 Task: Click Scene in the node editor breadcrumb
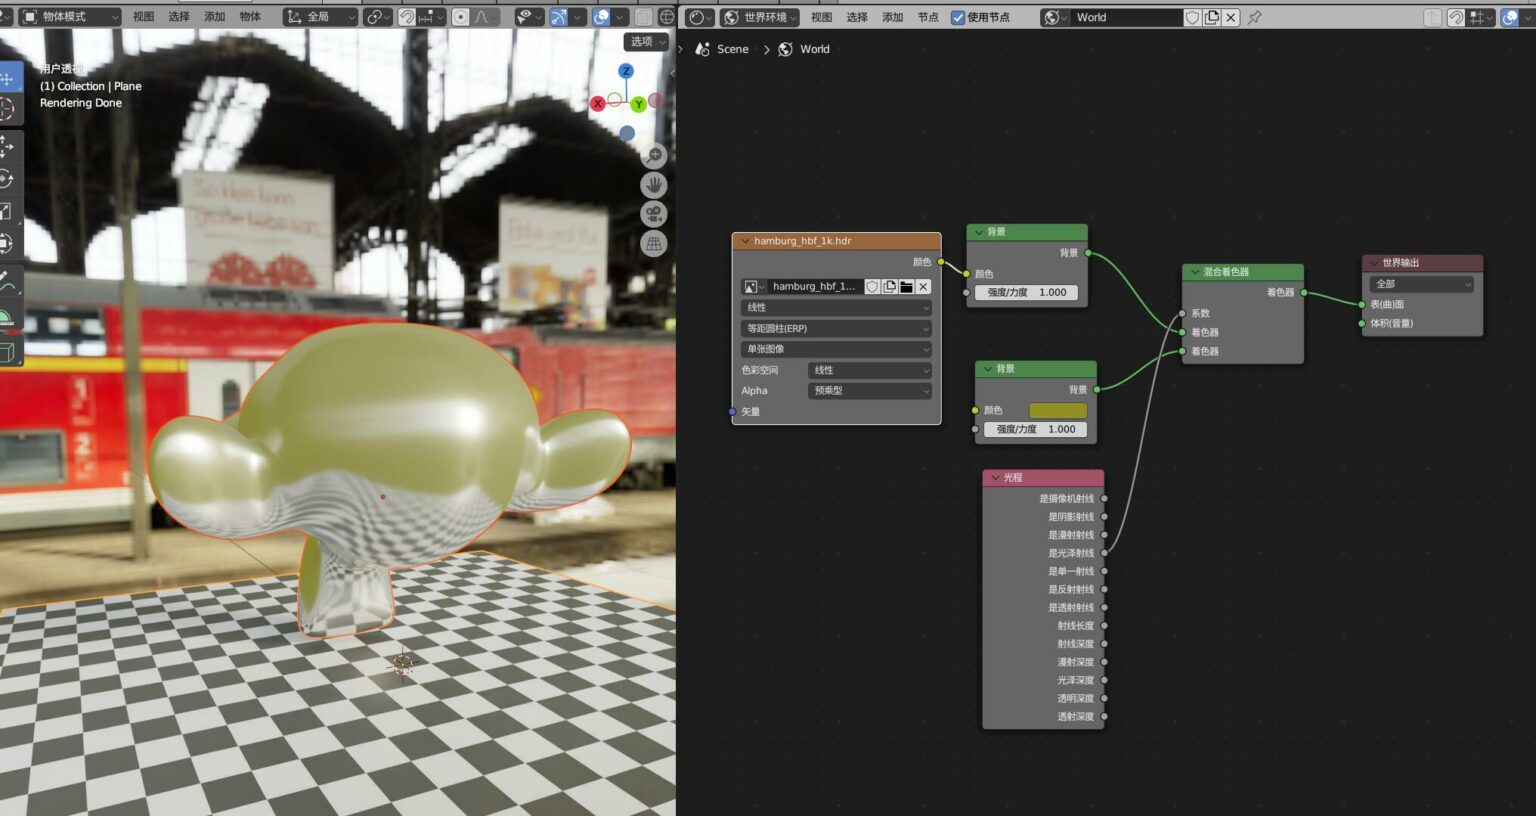point(732,49)
